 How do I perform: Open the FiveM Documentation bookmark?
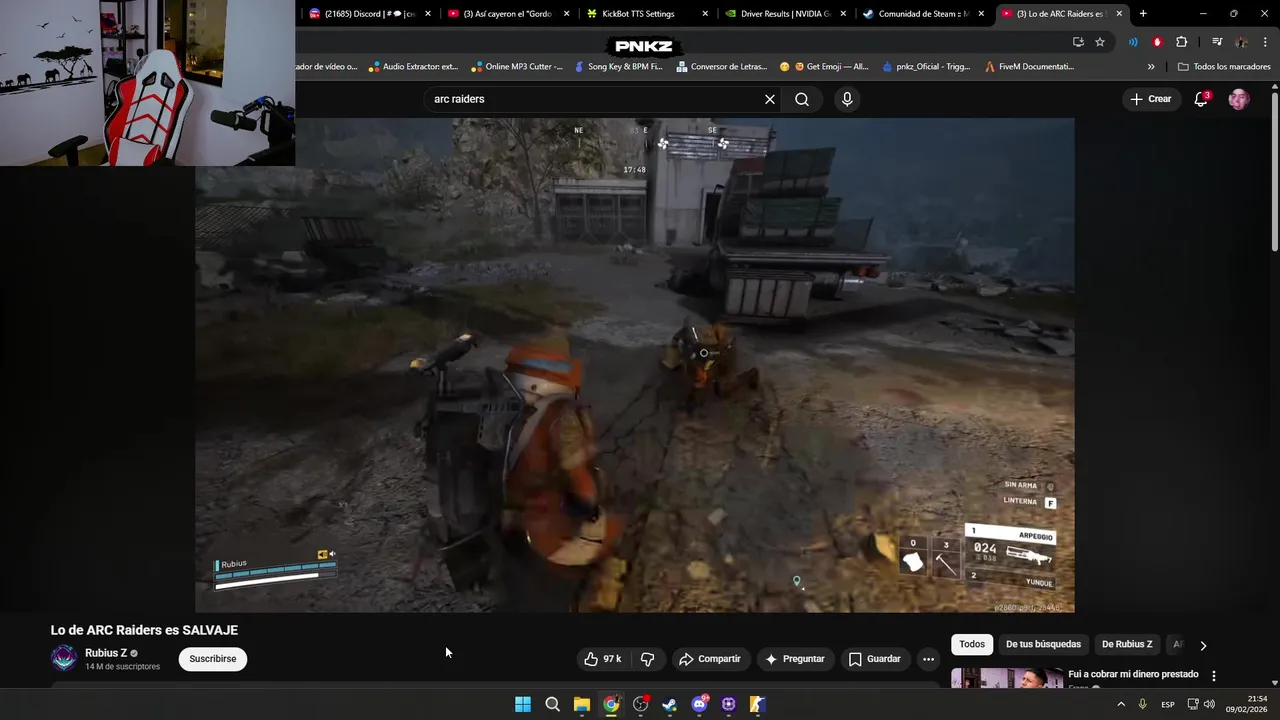[1029, 67]
